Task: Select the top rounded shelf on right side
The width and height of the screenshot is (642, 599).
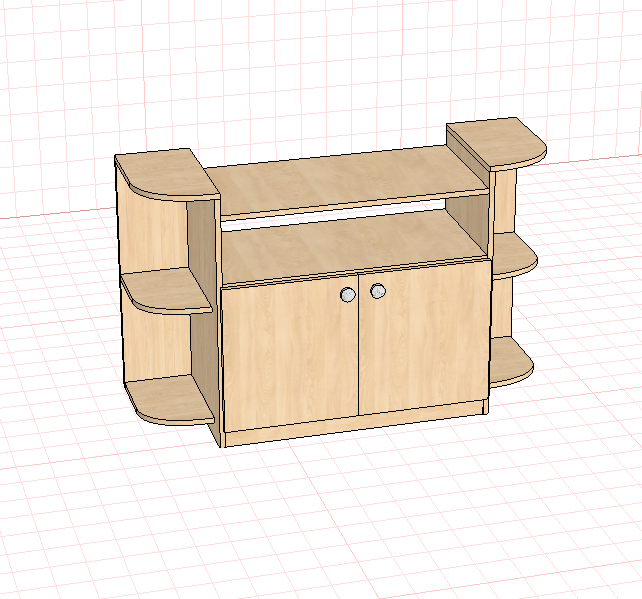Action: coord(497,144)
